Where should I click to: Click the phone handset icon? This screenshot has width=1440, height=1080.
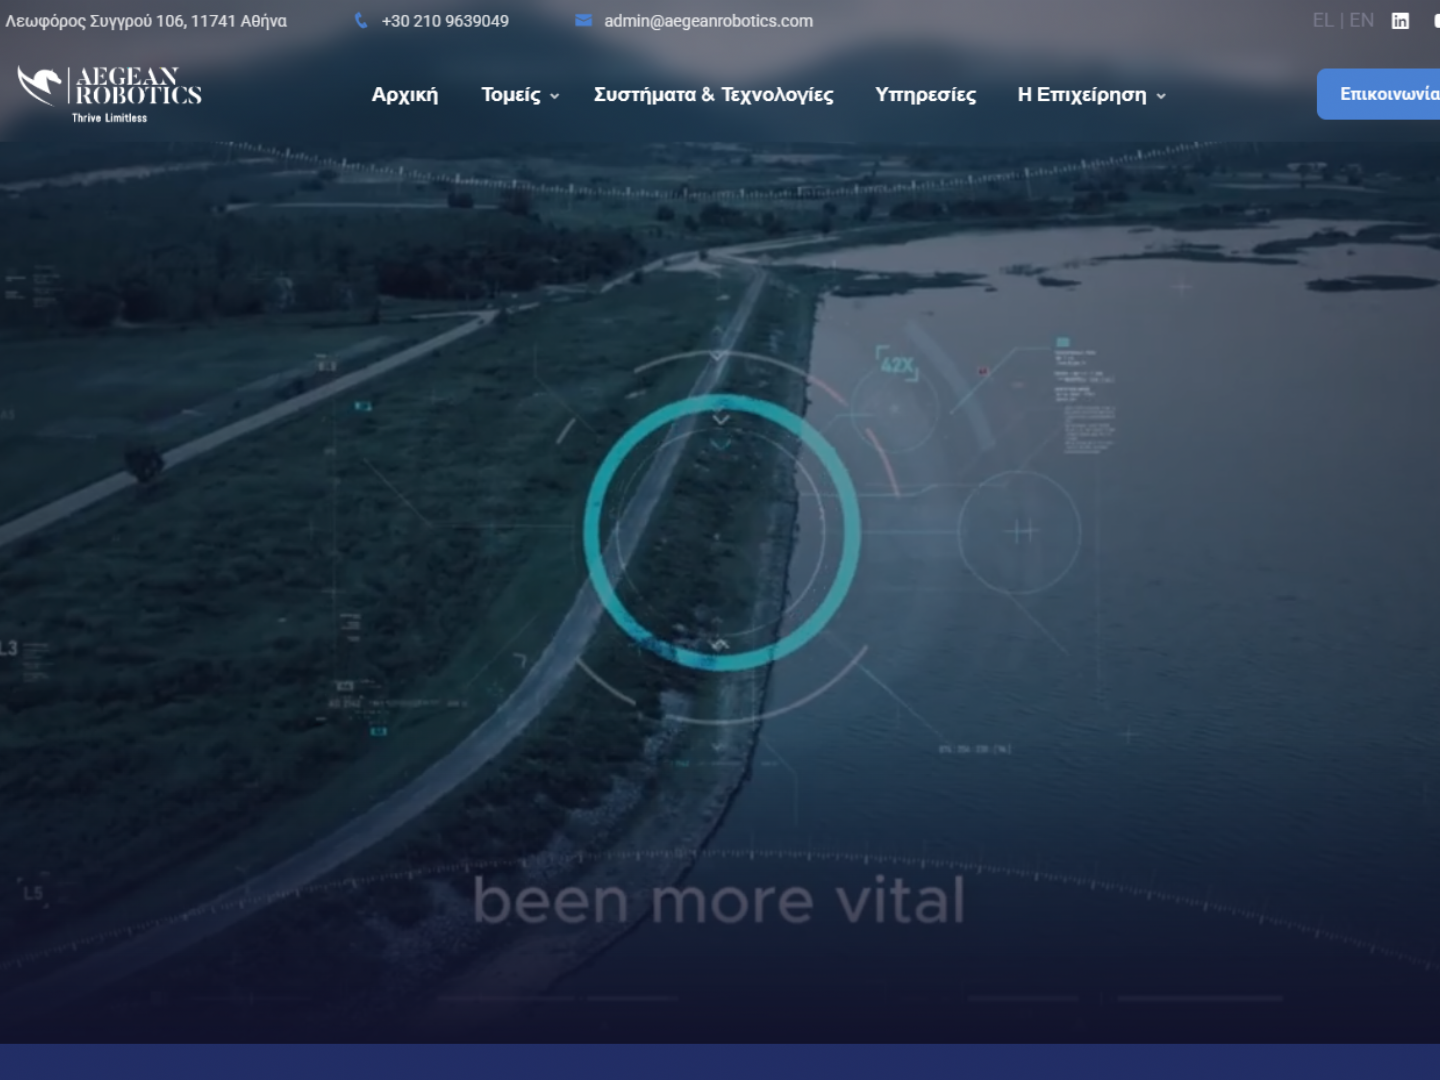tap(361, 21)
